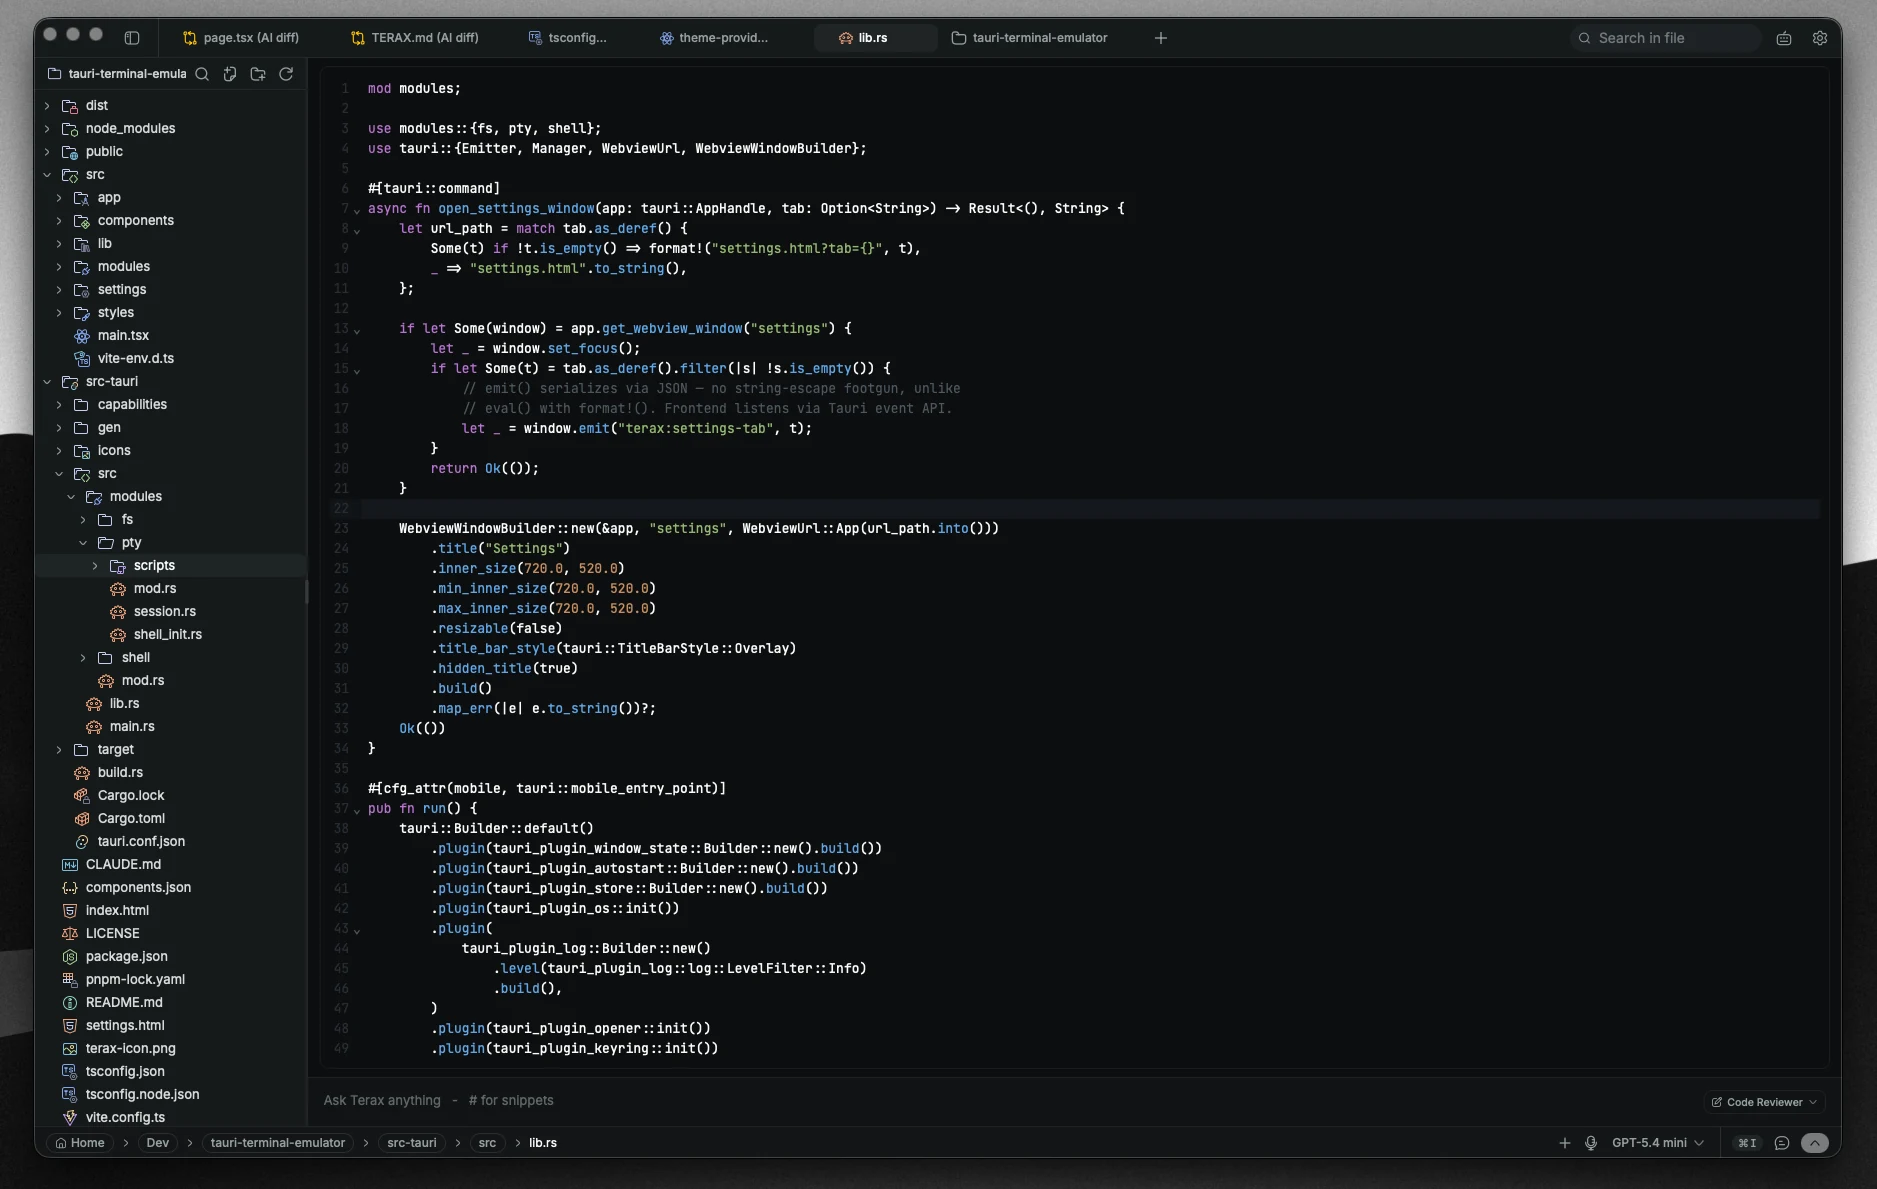Open the tauri-terminal-emulator tab
The height and width of the screenshot is (1189, 1877).
click(x=1029, y=38)
